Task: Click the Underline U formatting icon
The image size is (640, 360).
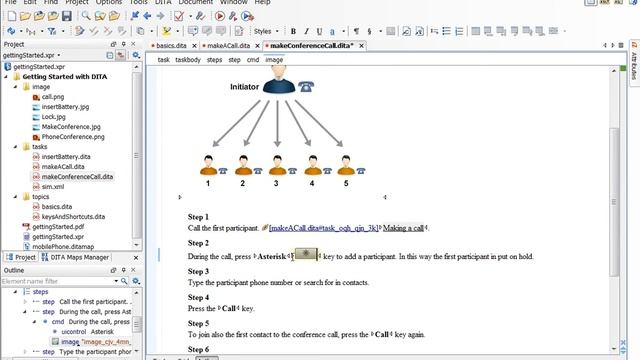Action: point(319,31)
